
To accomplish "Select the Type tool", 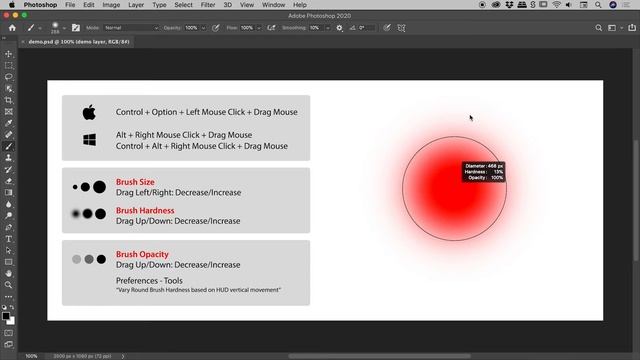I will click(x=9, y=239).
